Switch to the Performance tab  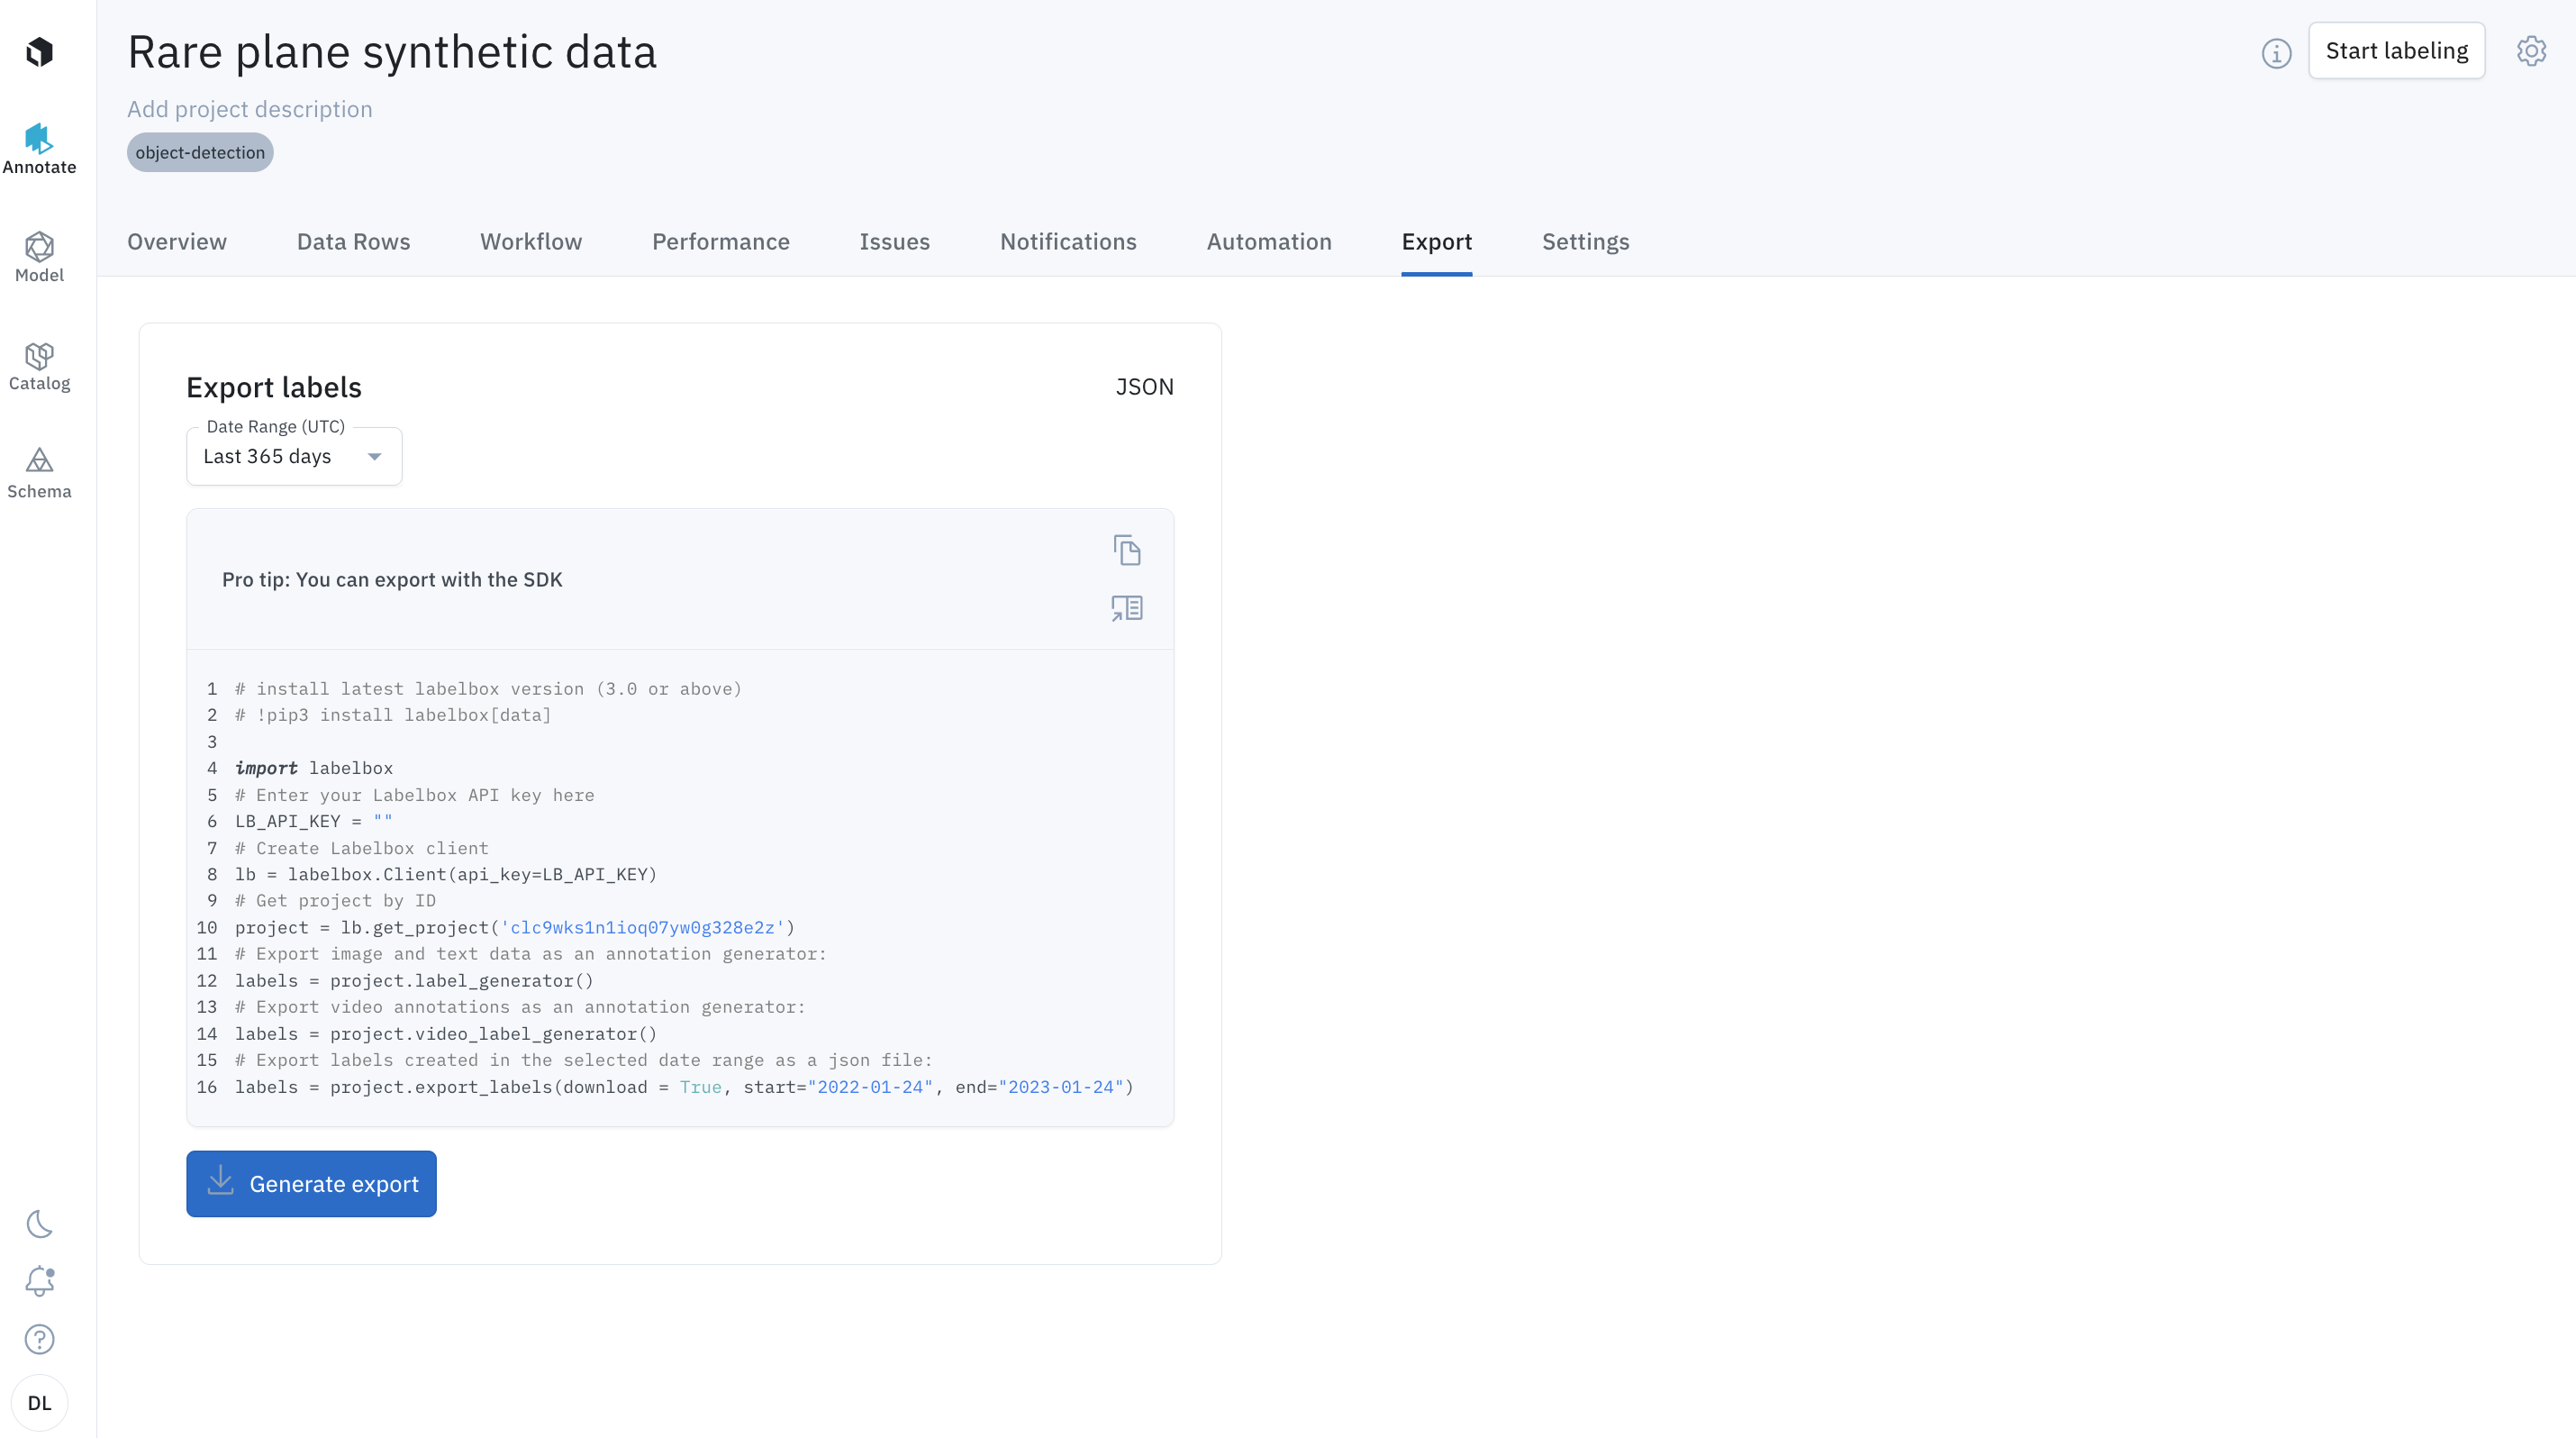720,242
